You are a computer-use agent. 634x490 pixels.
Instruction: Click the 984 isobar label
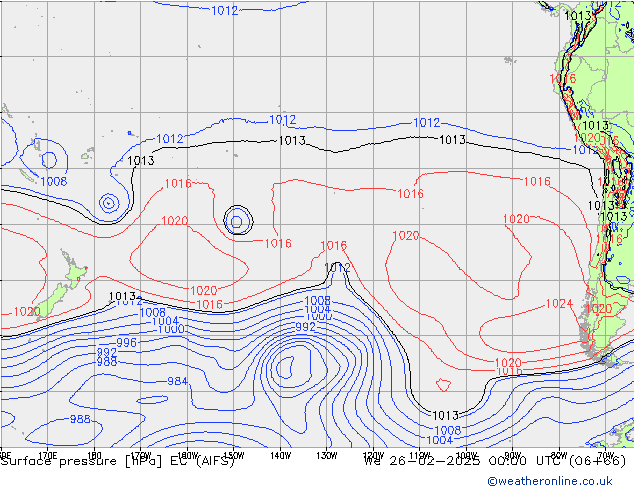pos(177,381)
